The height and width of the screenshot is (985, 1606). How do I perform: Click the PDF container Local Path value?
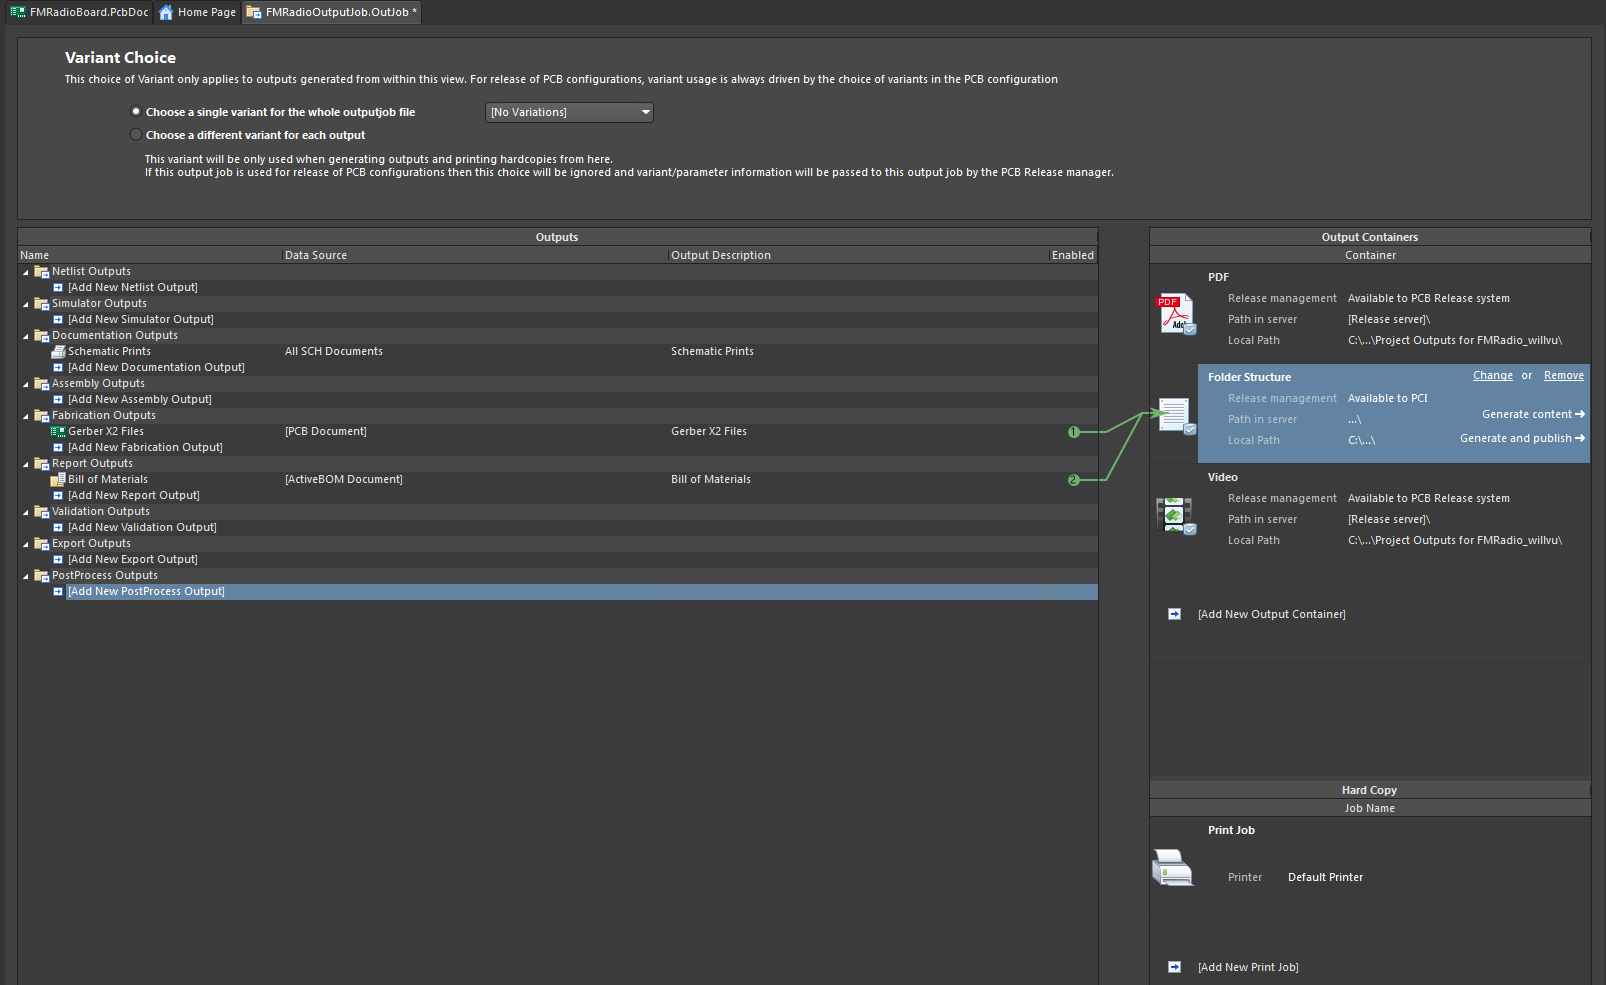(x=1455, y=340)
